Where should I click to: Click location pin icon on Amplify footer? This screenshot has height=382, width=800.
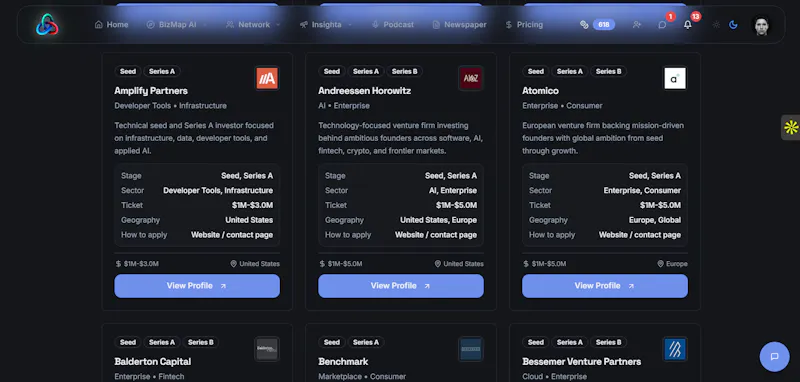[234, 264]
